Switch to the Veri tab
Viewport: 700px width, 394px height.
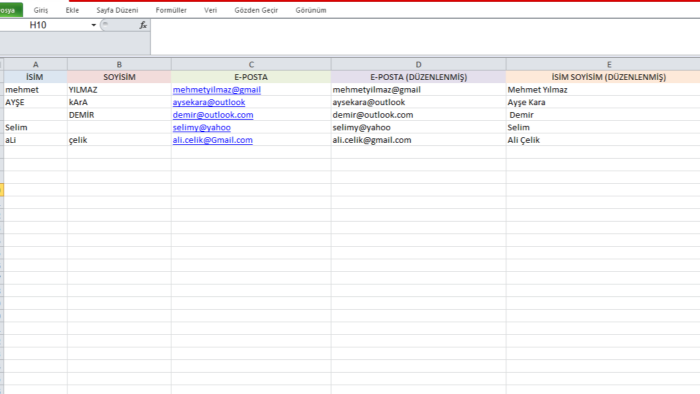click(211, 10)
